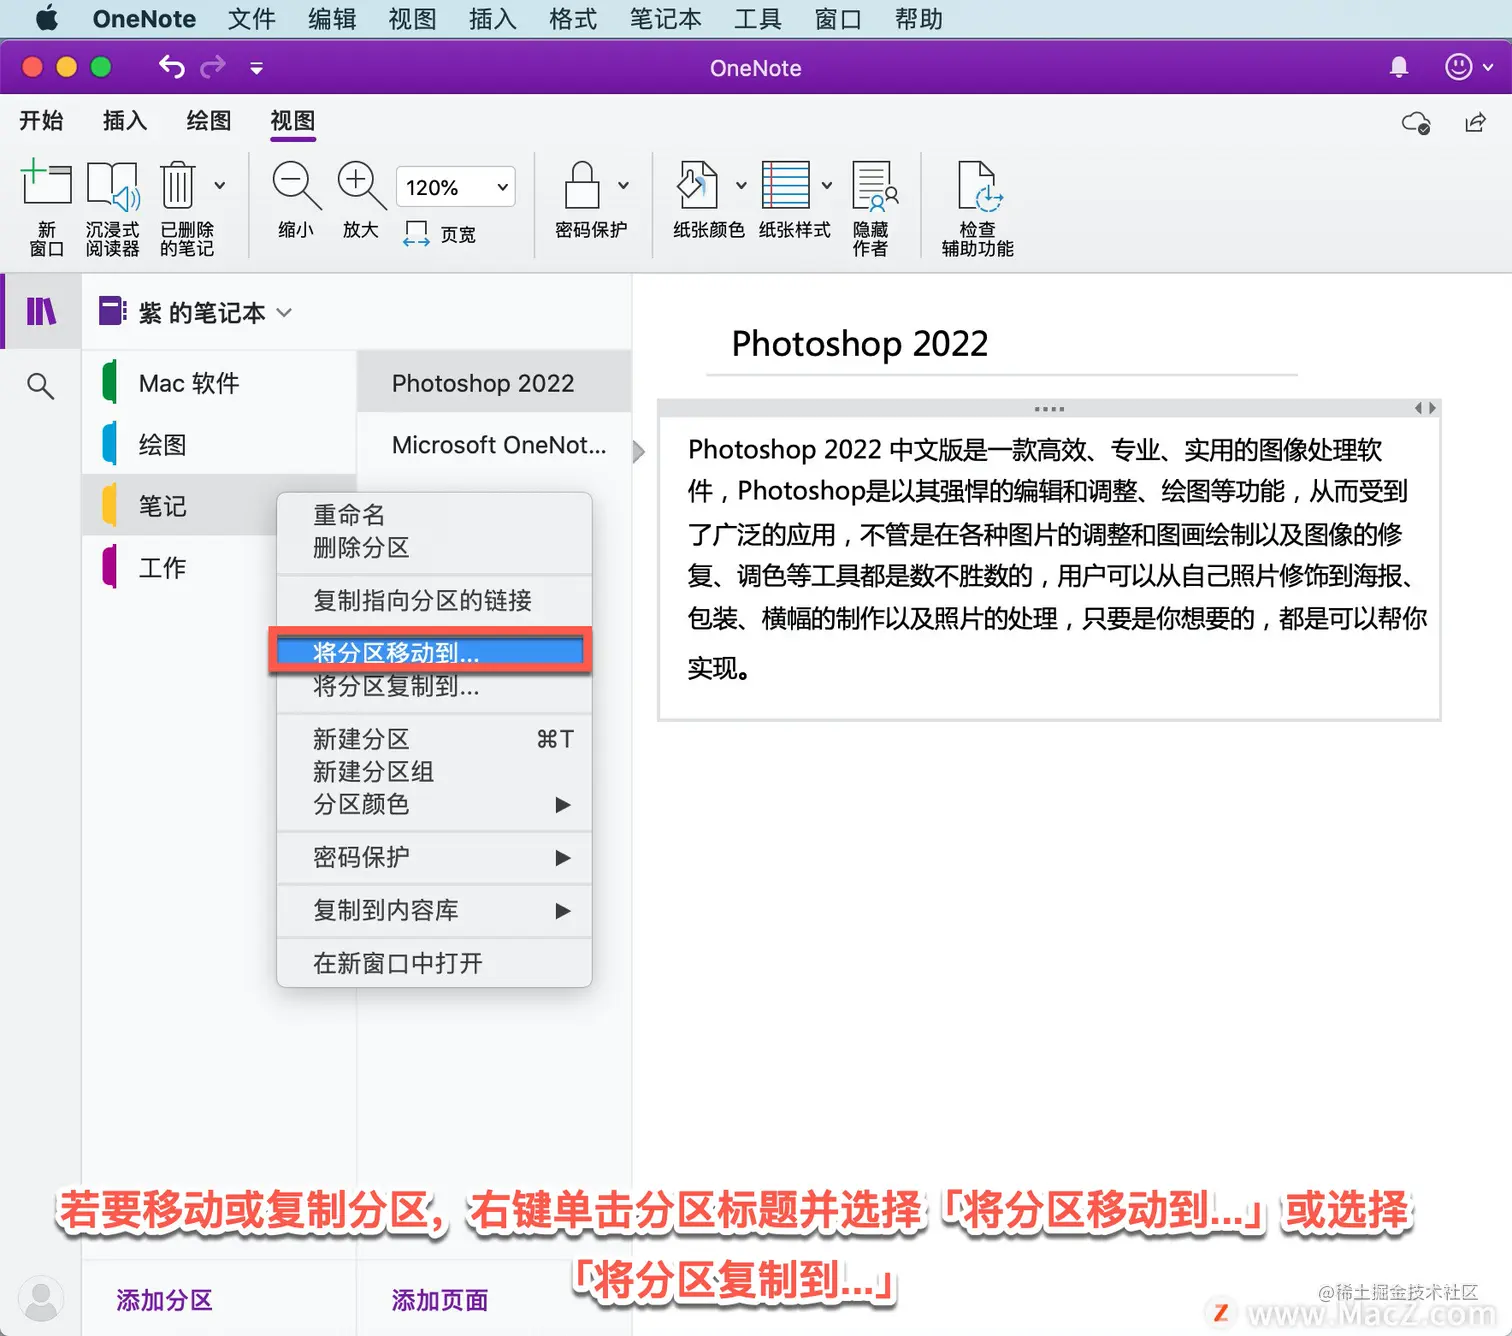Toggle Hide Authors (隐藏作者)

coord(873,208)
